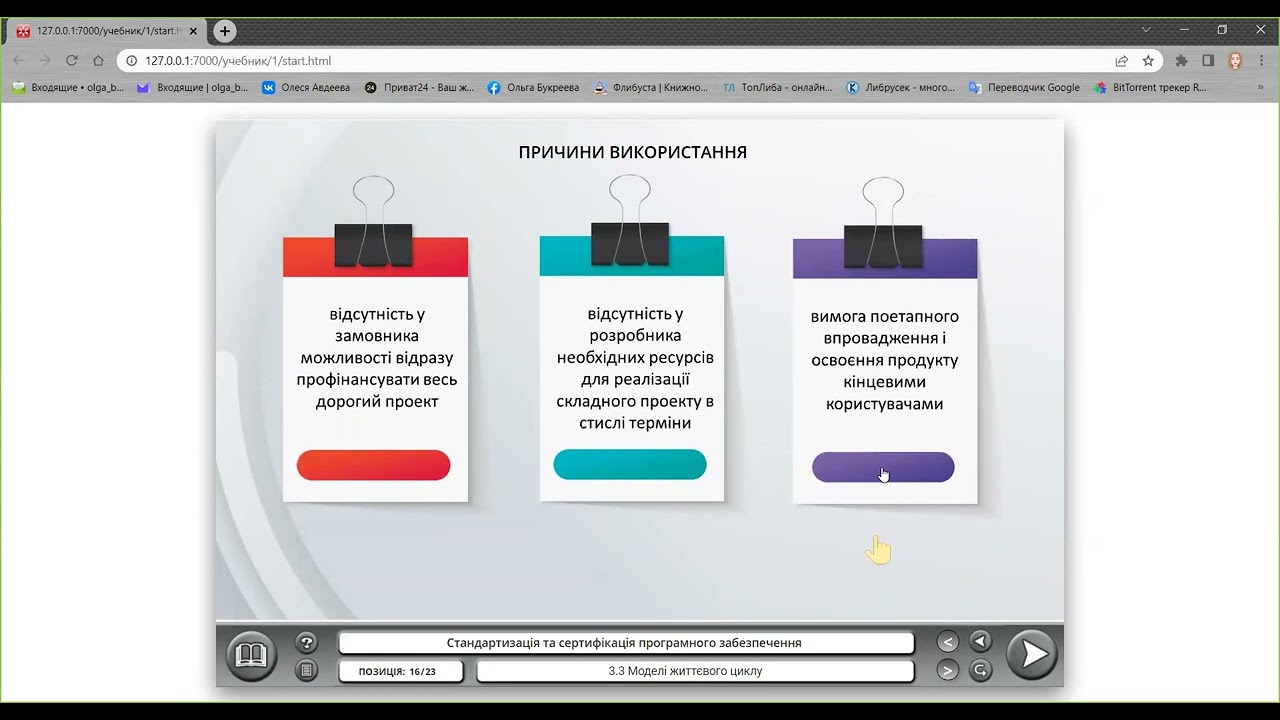Reload the page in the browser
Image resolution: width=1280 pixels, height=720 pixels.
[71, 60]
